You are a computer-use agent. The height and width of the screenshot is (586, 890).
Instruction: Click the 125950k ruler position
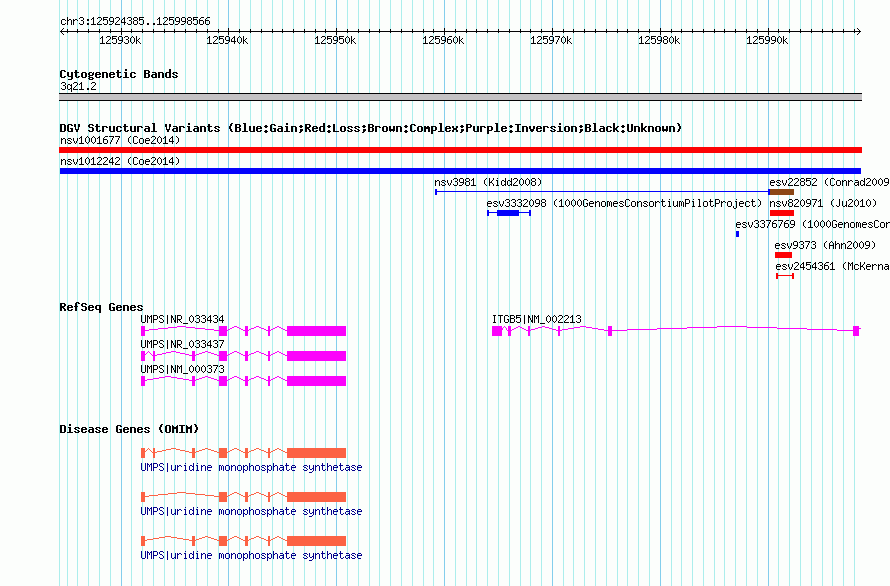[x=335, y=40]
